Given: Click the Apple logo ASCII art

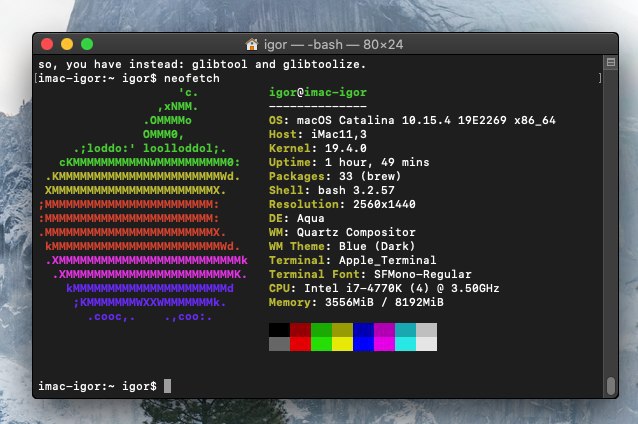Looking at the screenshot, I should click(x=143, y=204).
